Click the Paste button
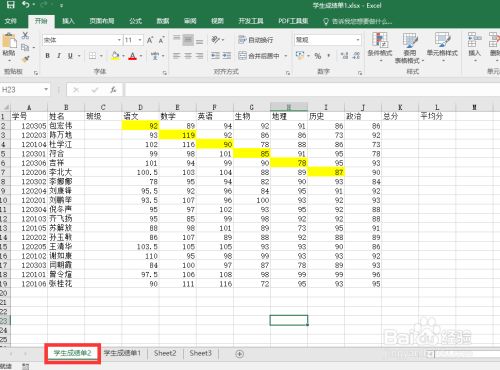 click(x=9, y=47)
